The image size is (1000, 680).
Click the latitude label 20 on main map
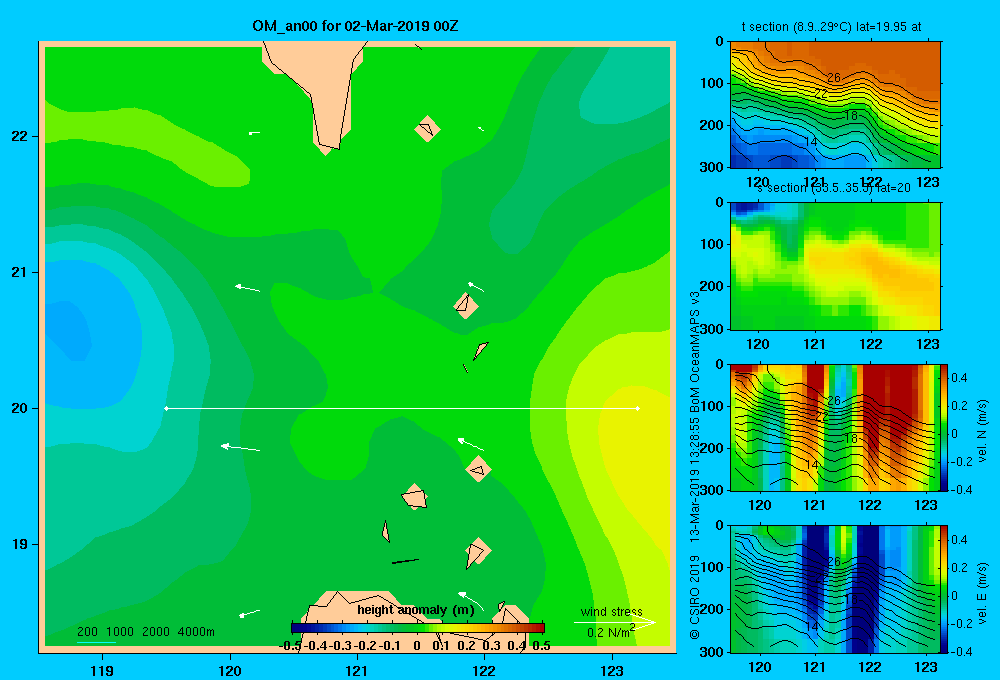tap(19, 408)
